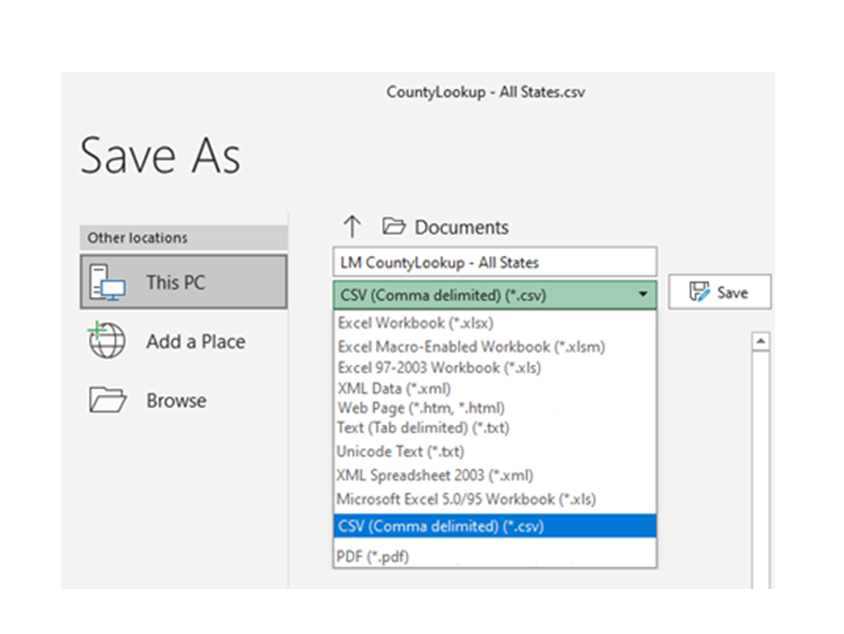
Task: Open the file type dropdown arrow
Action: [643, 294]
